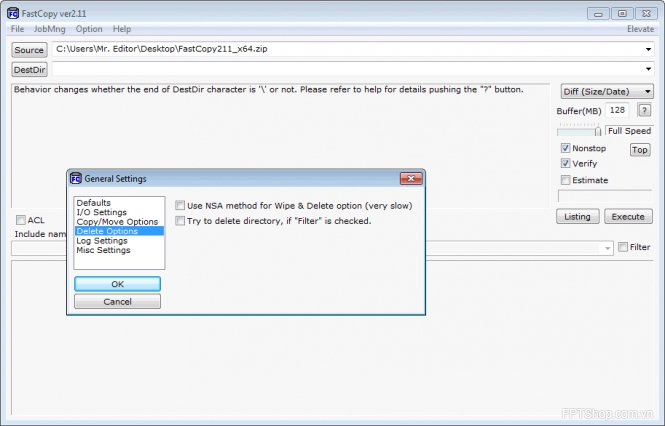The width and height of the screenshot is (665, 426).
Task: Click the Listing button
Action: 577,216
